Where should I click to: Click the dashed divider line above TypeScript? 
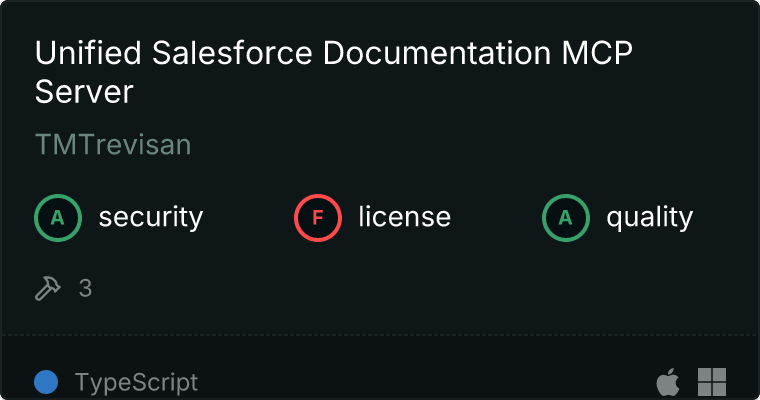[x=380, y=334]
